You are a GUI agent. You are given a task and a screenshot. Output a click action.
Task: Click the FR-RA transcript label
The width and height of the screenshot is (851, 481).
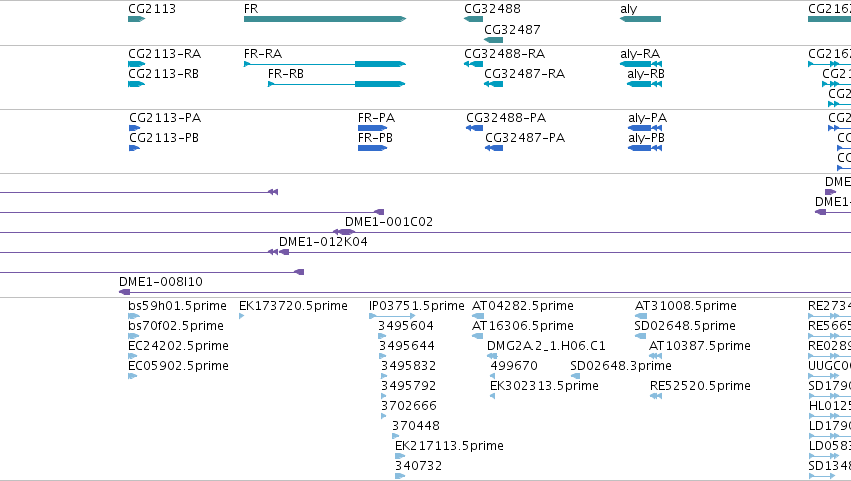(263, 54)
